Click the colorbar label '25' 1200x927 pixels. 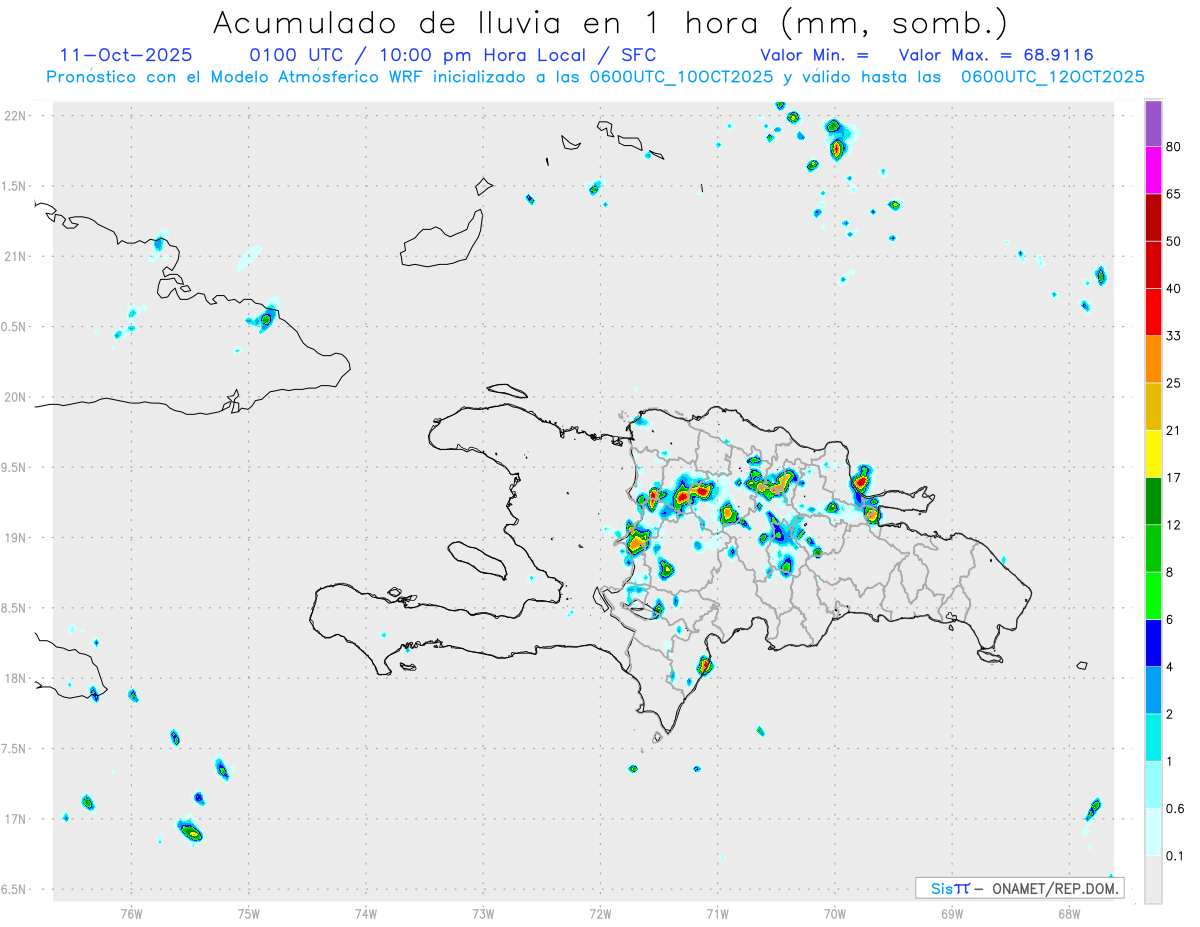click(x=1174, y=383)
